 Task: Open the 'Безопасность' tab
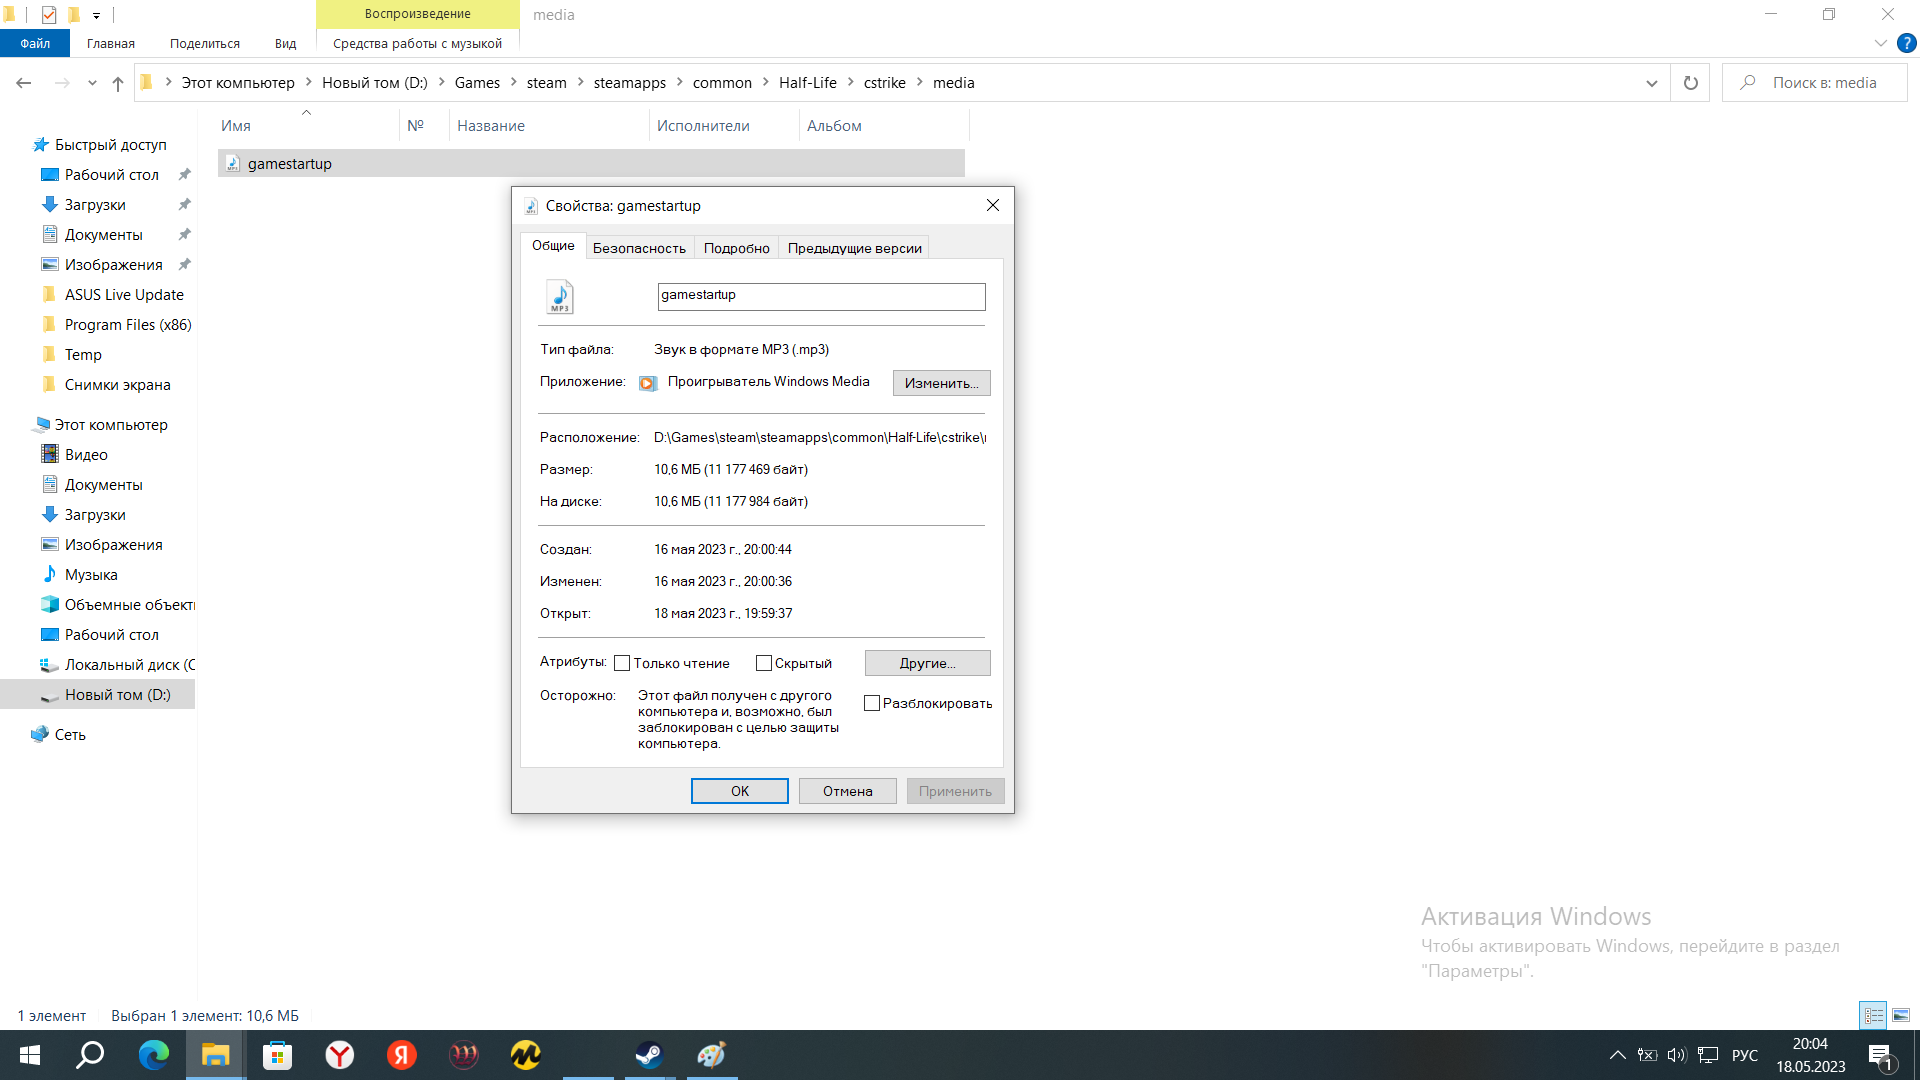pos(639,248)
